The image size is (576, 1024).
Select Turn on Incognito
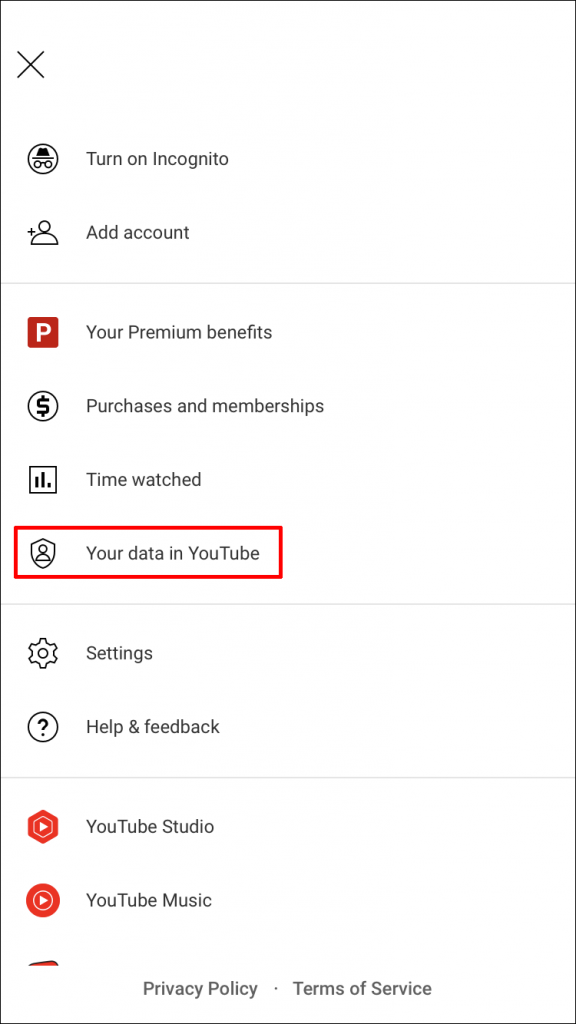click(x=157, y=158)
